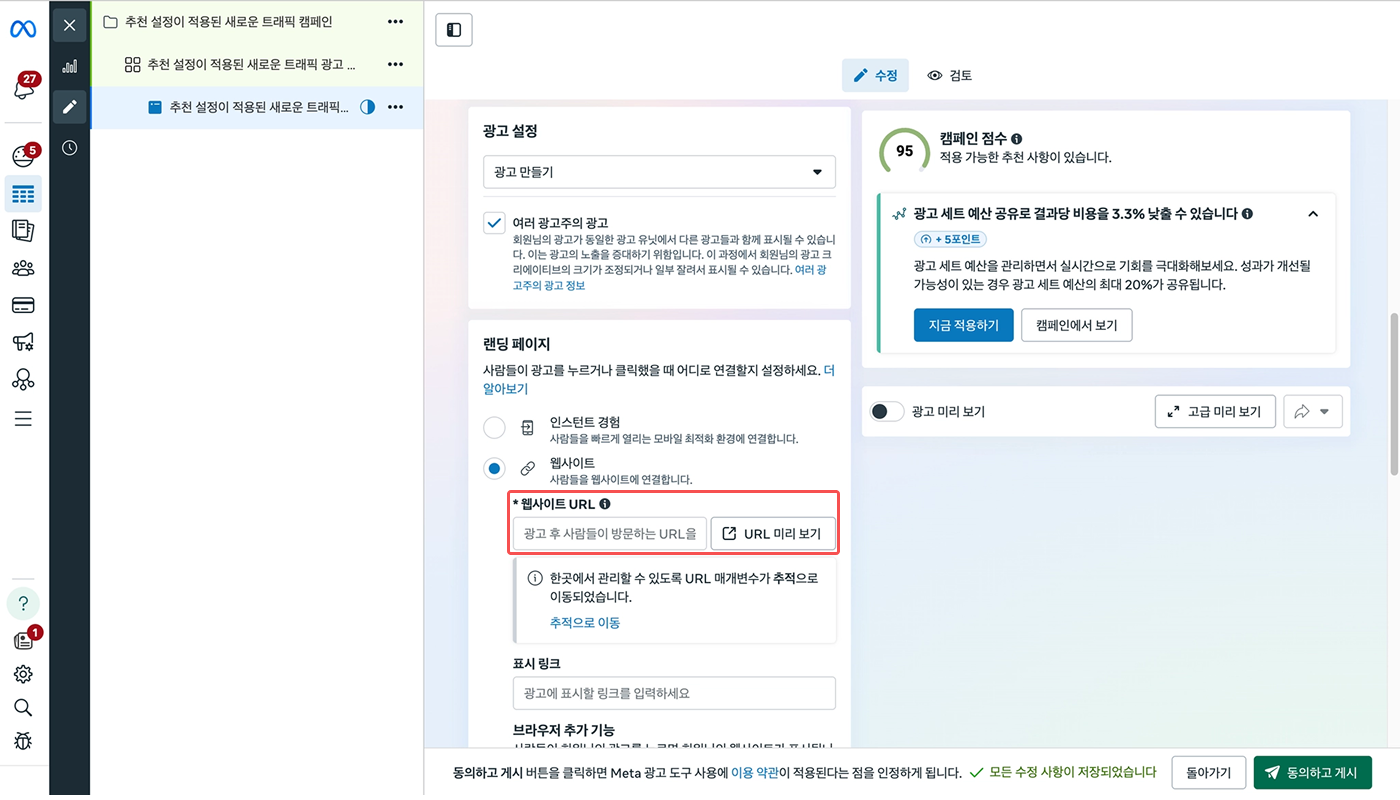Open the clock history icon
Screen dimensions: 1400x800
click(69, 148)
